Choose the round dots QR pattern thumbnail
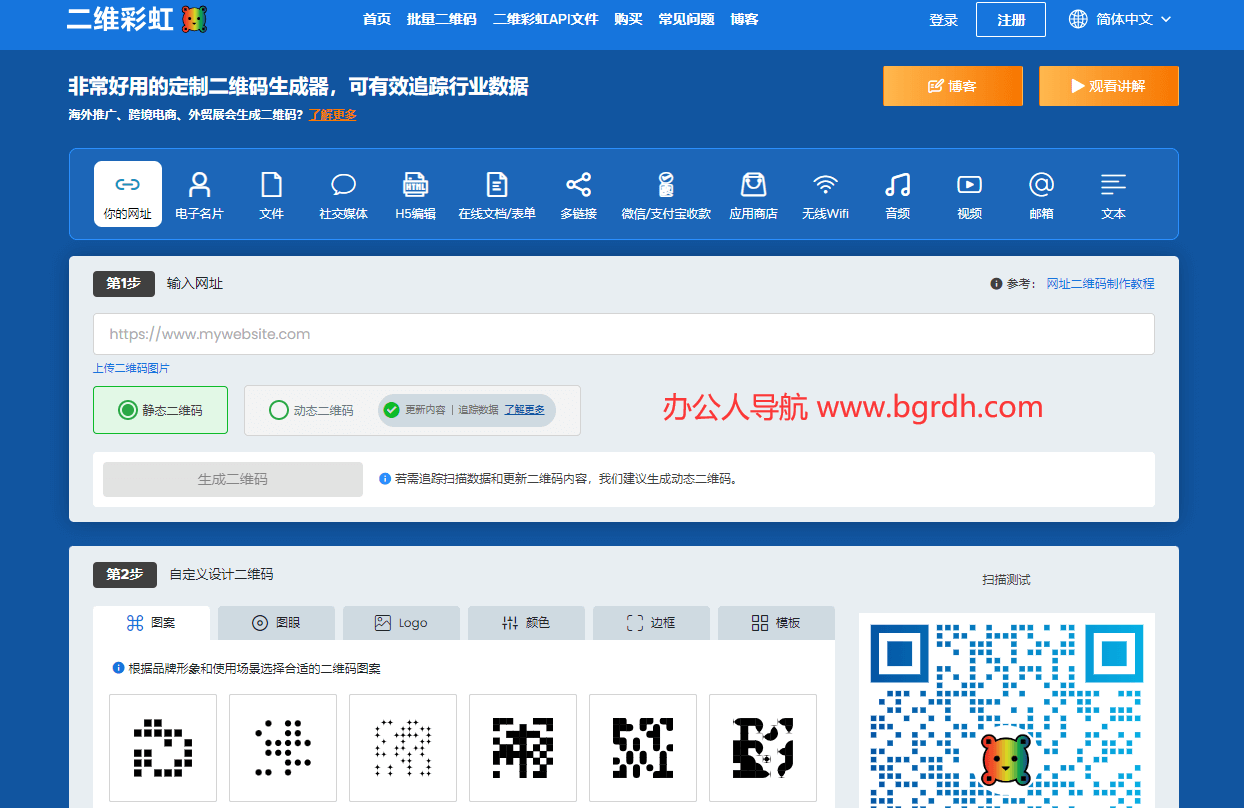The width and height of the screenshot is (1244, 808). tap(283, 748)
